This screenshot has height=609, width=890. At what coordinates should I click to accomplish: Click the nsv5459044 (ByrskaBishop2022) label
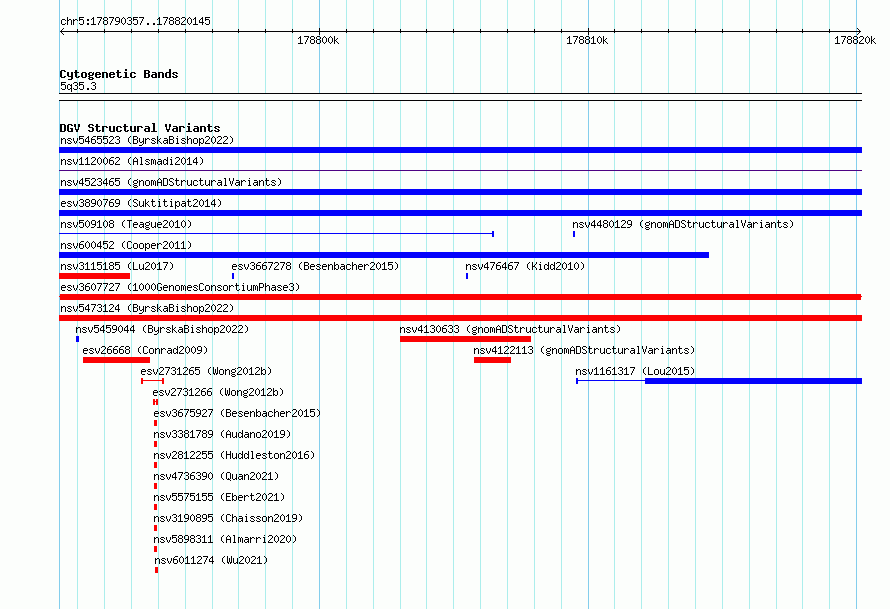(x=162, y=329)
